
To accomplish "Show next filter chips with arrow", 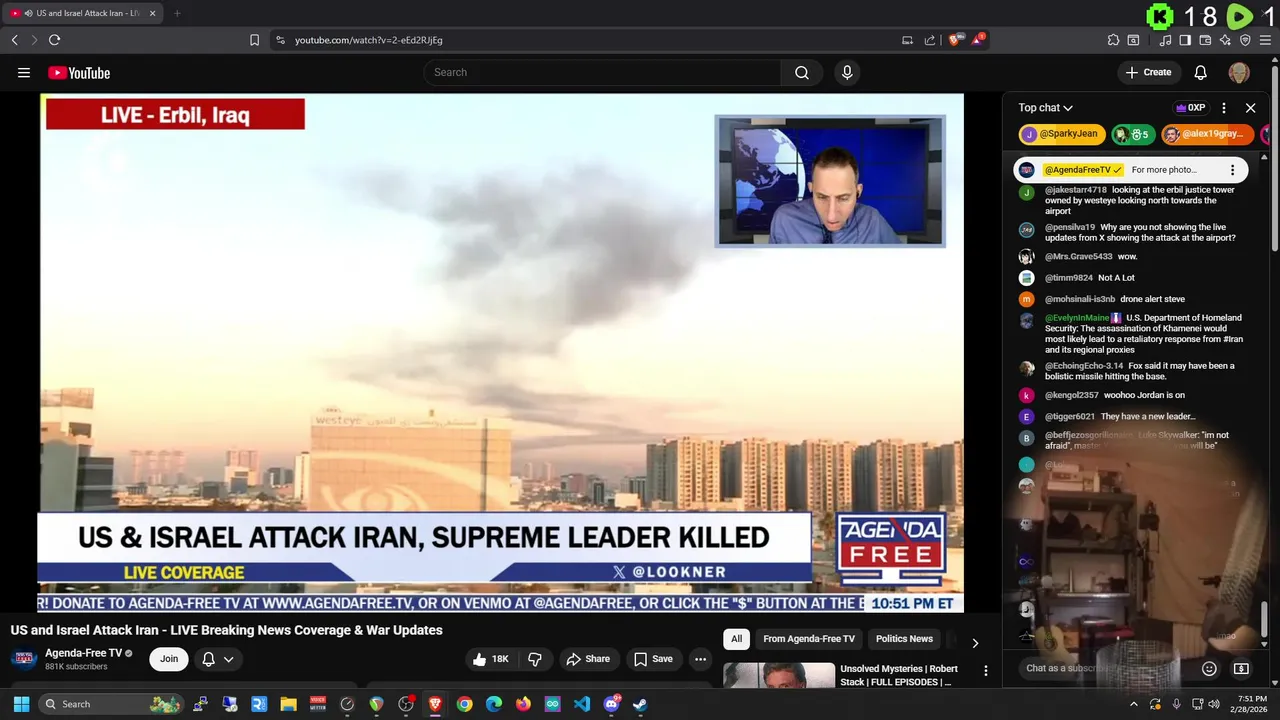I will 975,643.
